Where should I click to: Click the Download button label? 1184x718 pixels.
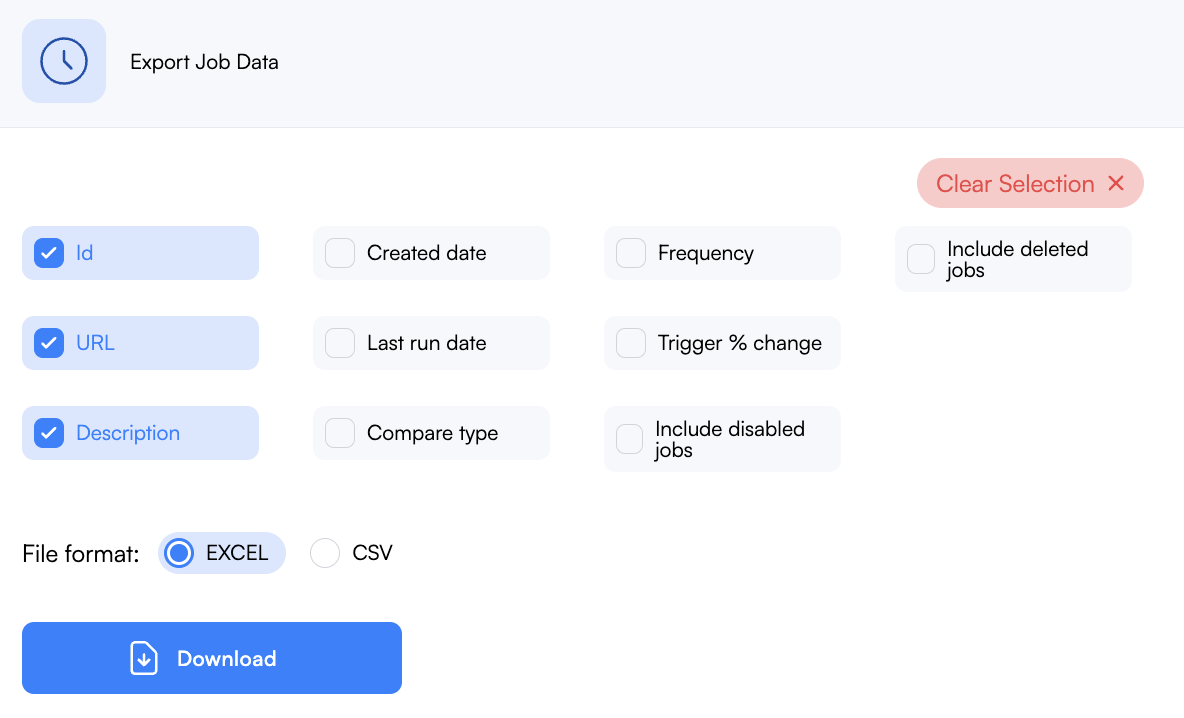tap(227, 658)
